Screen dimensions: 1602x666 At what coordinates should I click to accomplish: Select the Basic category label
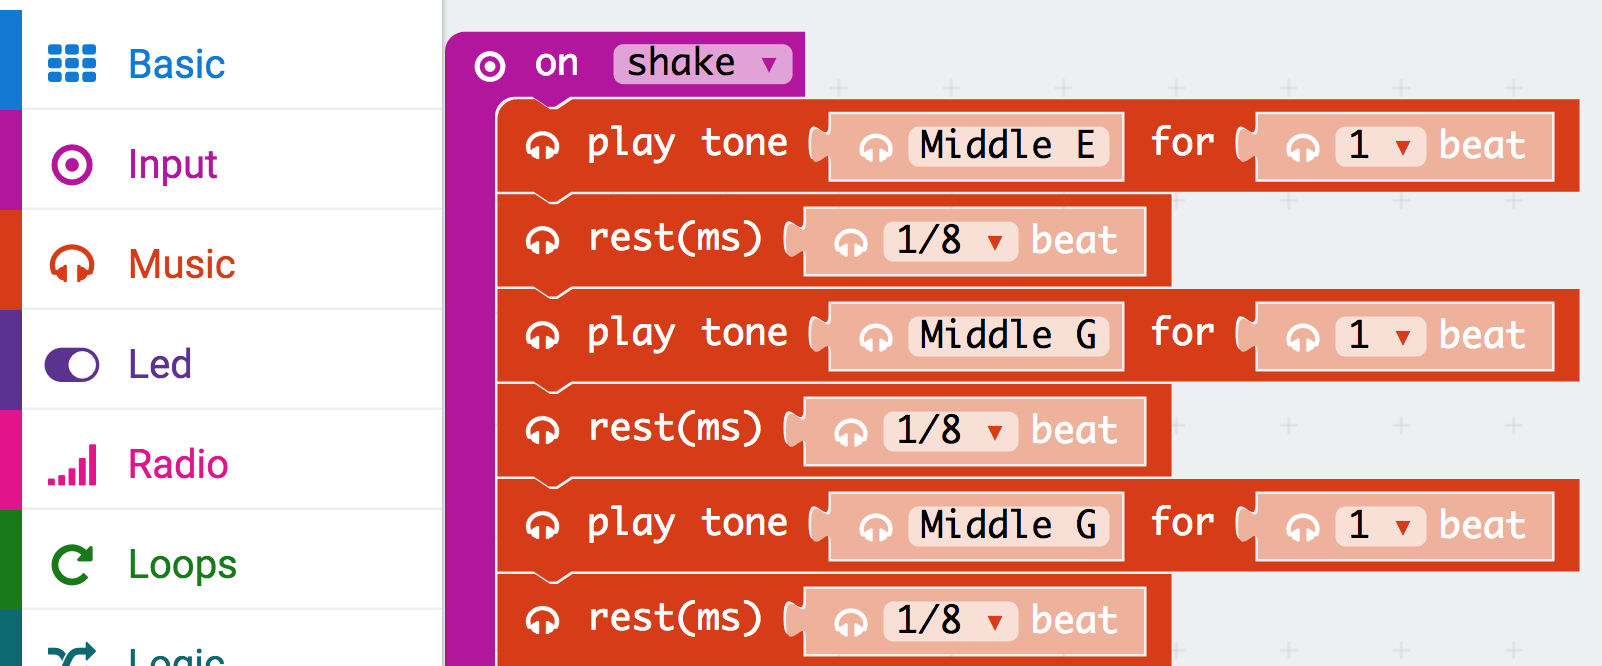point(177,64)
